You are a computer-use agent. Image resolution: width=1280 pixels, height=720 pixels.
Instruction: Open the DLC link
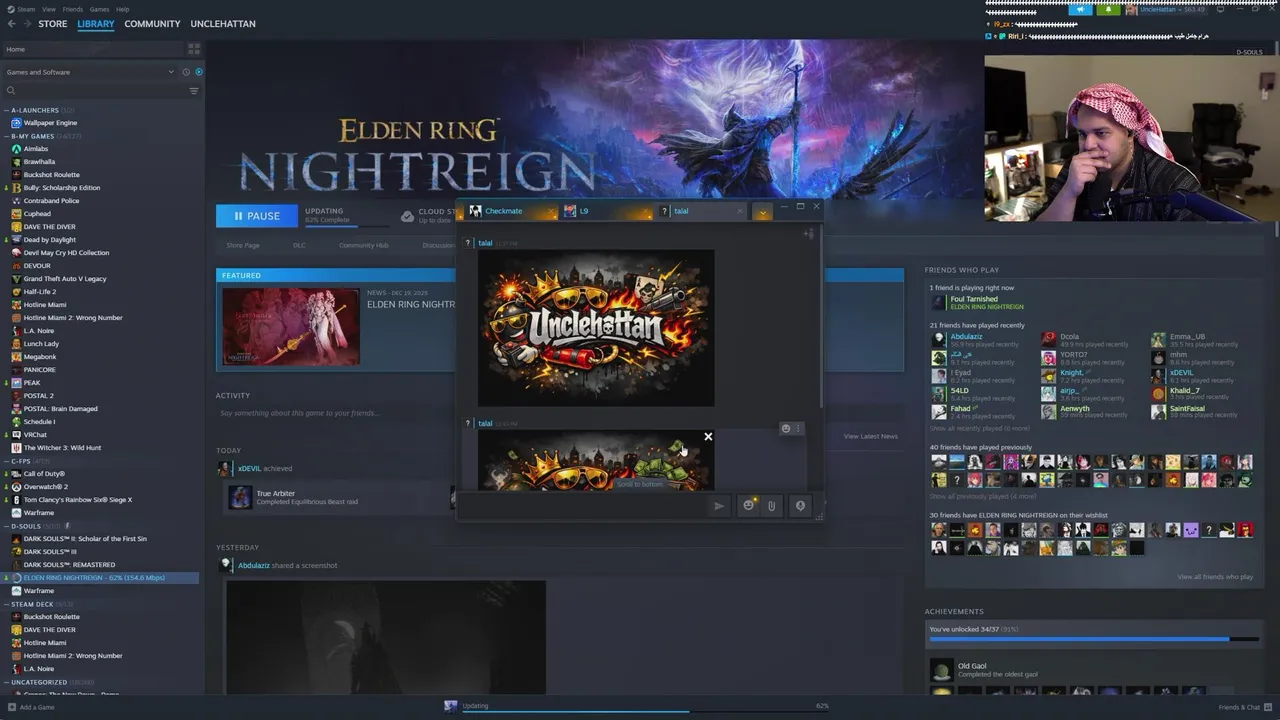(299, 245)
